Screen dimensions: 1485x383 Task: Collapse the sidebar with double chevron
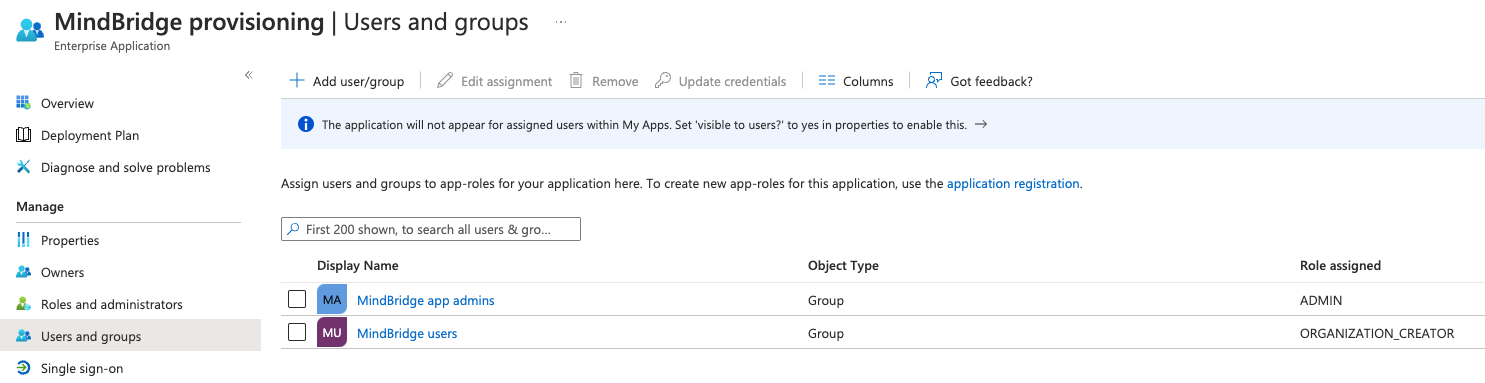[249, 75]
